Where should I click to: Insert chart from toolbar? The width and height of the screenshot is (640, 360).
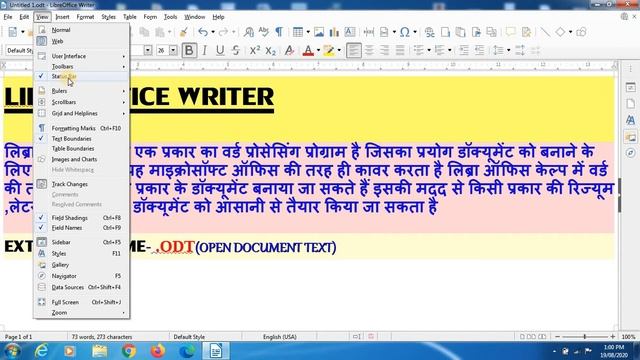(334, 32)
